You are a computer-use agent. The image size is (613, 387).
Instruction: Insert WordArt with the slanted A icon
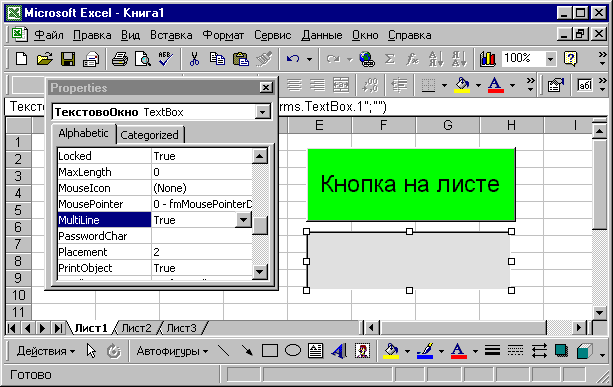339,351
